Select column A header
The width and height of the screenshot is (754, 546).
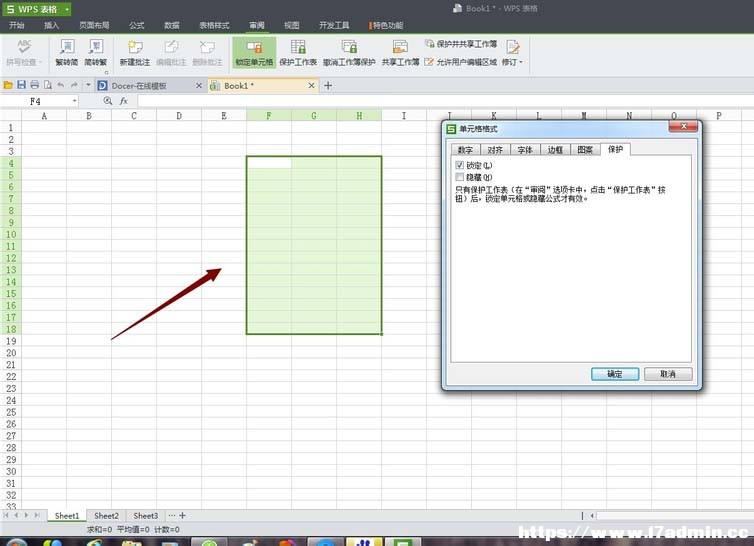(44, 115)
